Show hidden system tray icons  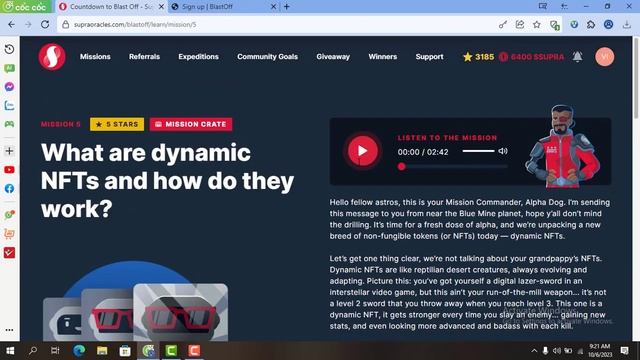[534, 351]
